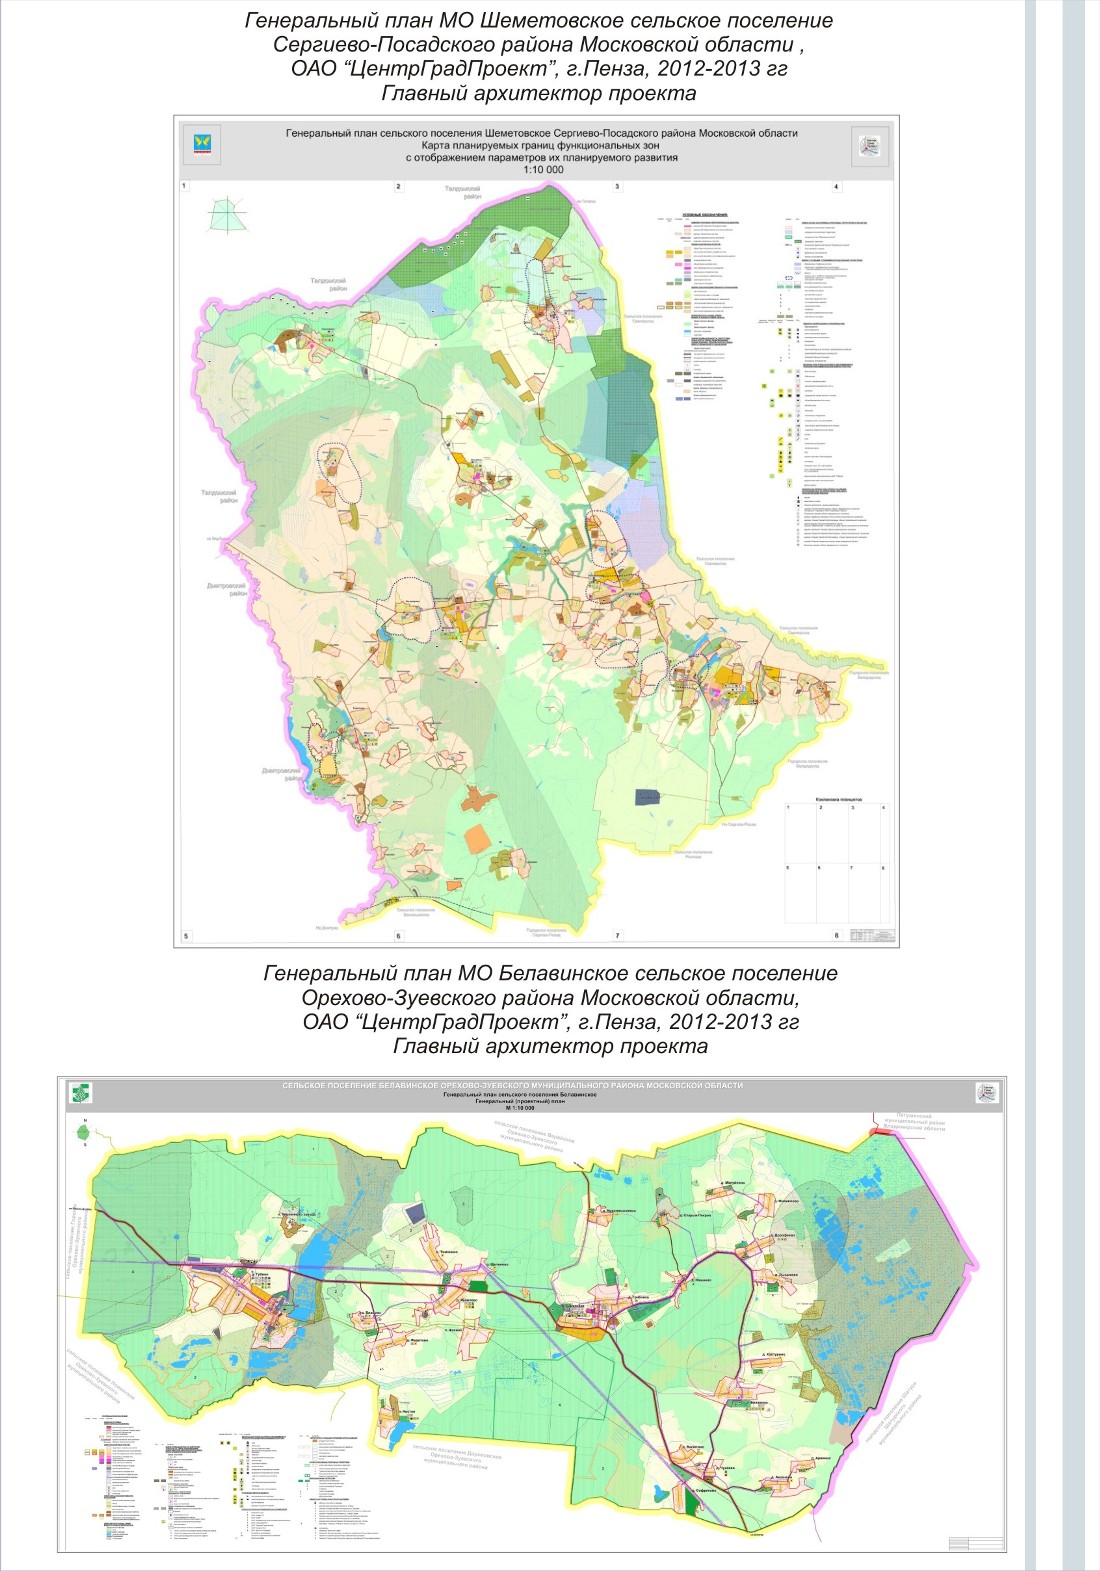Click the vertical gray strip at right edge
This screenshot has height=1571, width=1100.
pos(1072,785)
